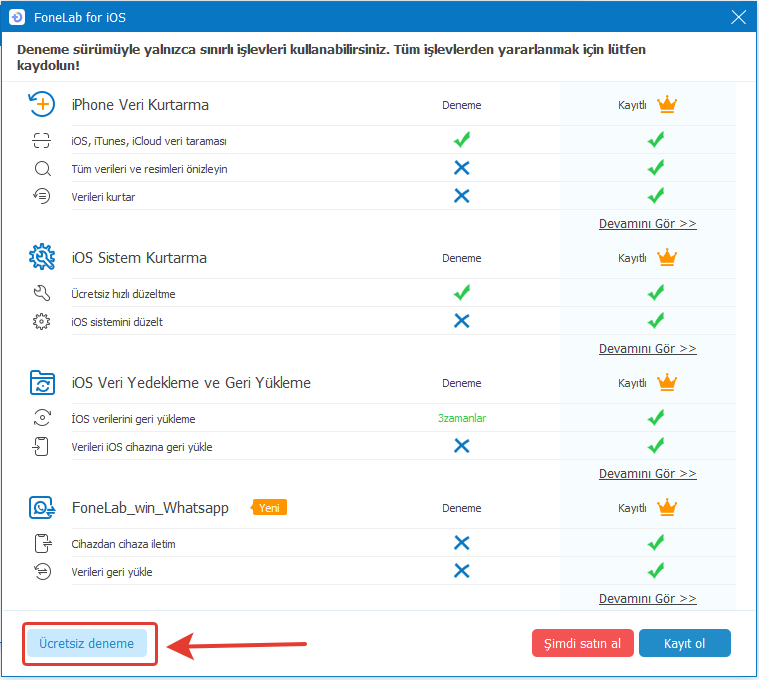The image size is (759, 680).
Task: Click the magnifier icon for önizleyin row
Action: coord(42,169)
